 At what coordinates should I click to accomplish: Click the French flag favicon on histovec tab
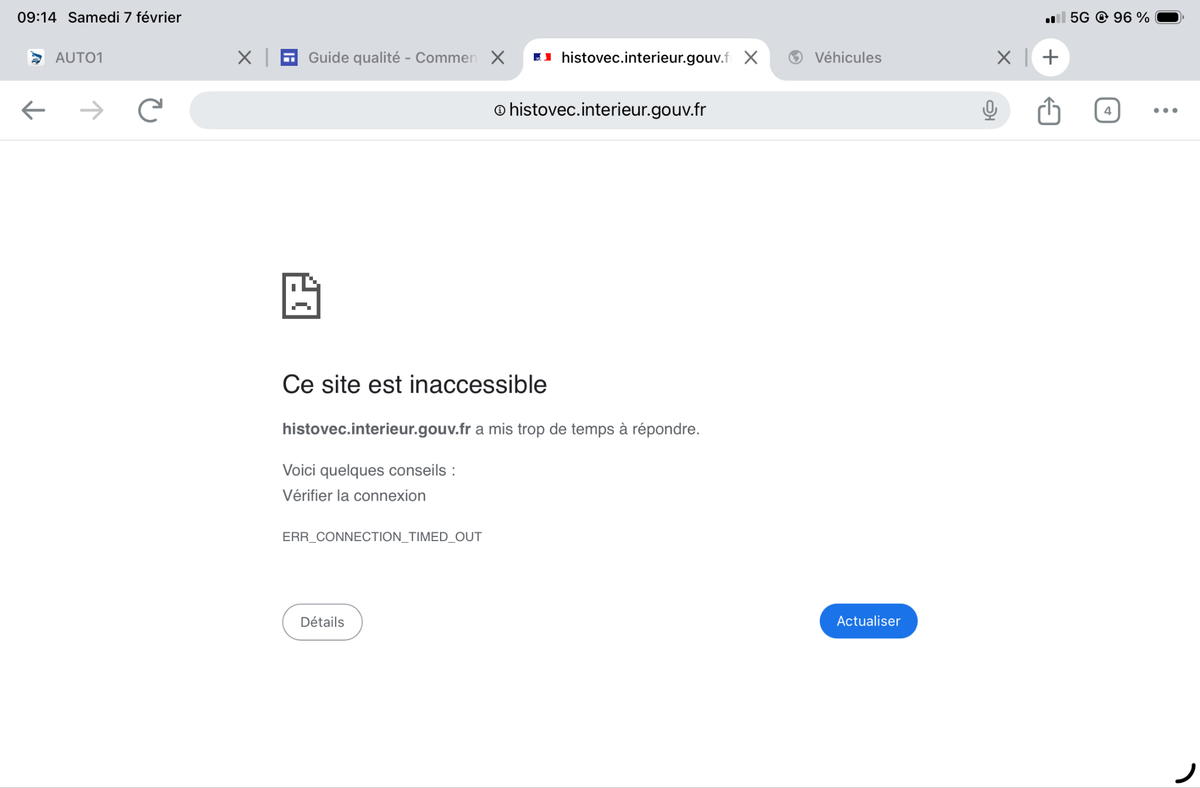pos(542,57)
